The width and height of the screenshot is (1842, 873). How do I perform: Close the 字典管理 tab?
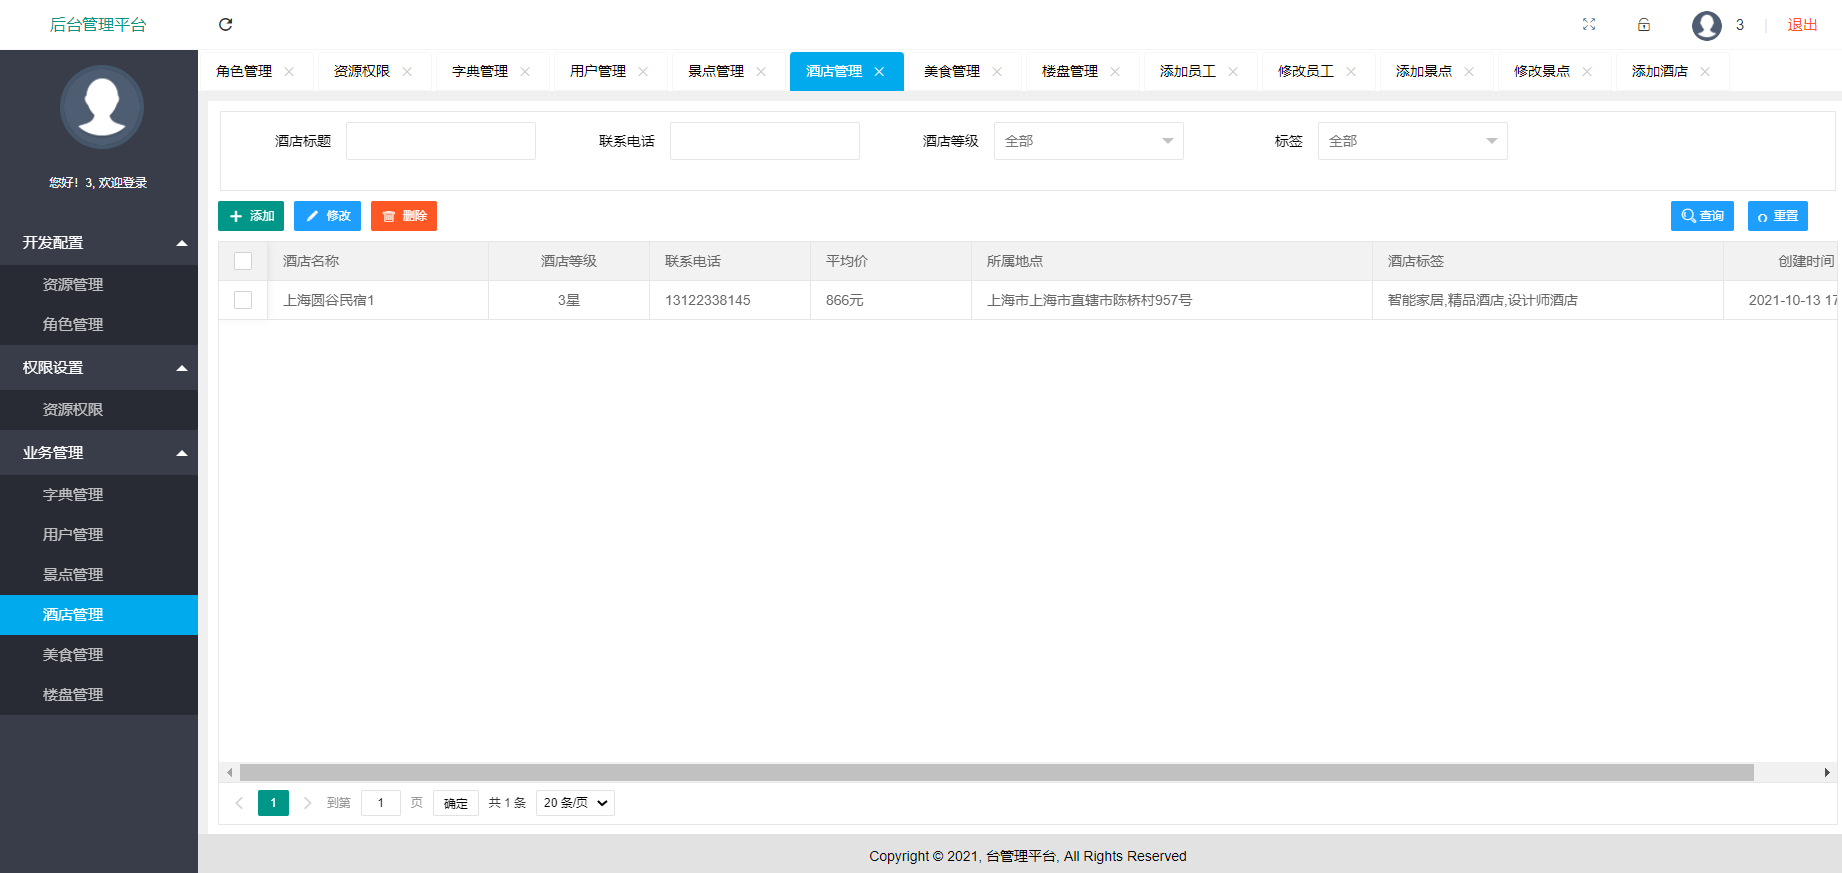click(x=525, y=72)
